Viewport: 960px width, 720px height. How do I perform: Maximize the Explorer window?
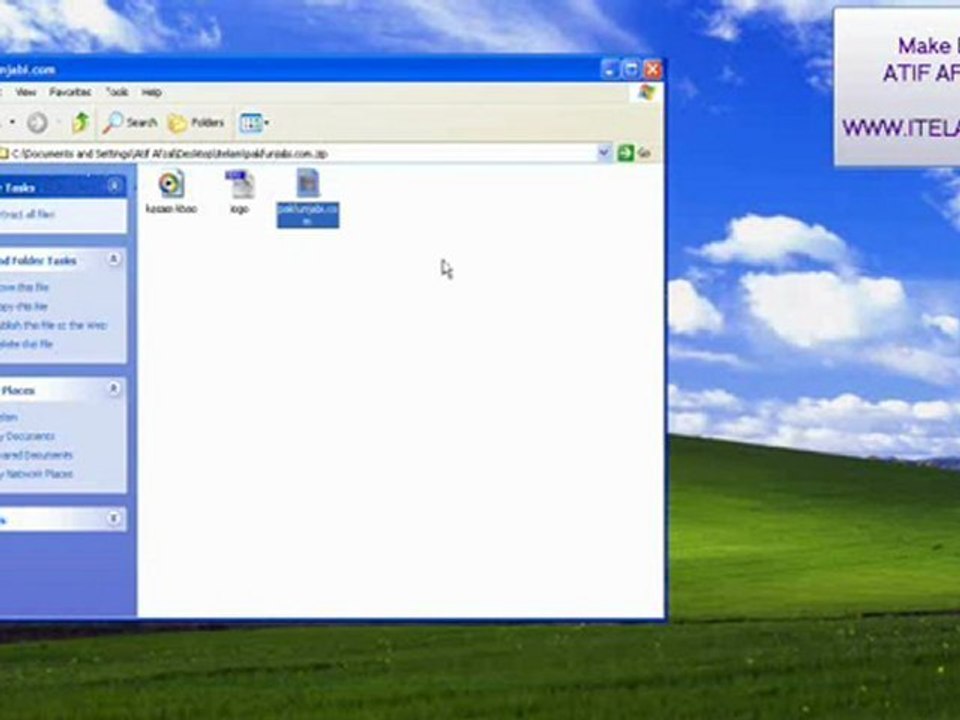pyautogui.click(x=631, y=70)
